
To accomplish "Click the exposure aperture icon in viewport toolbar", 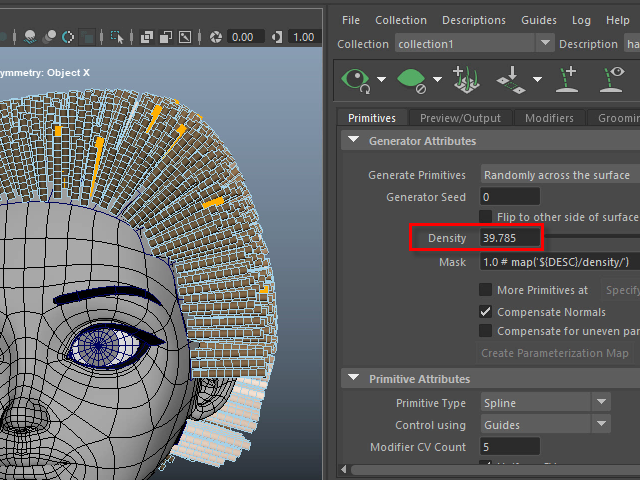I will point(215,37).
